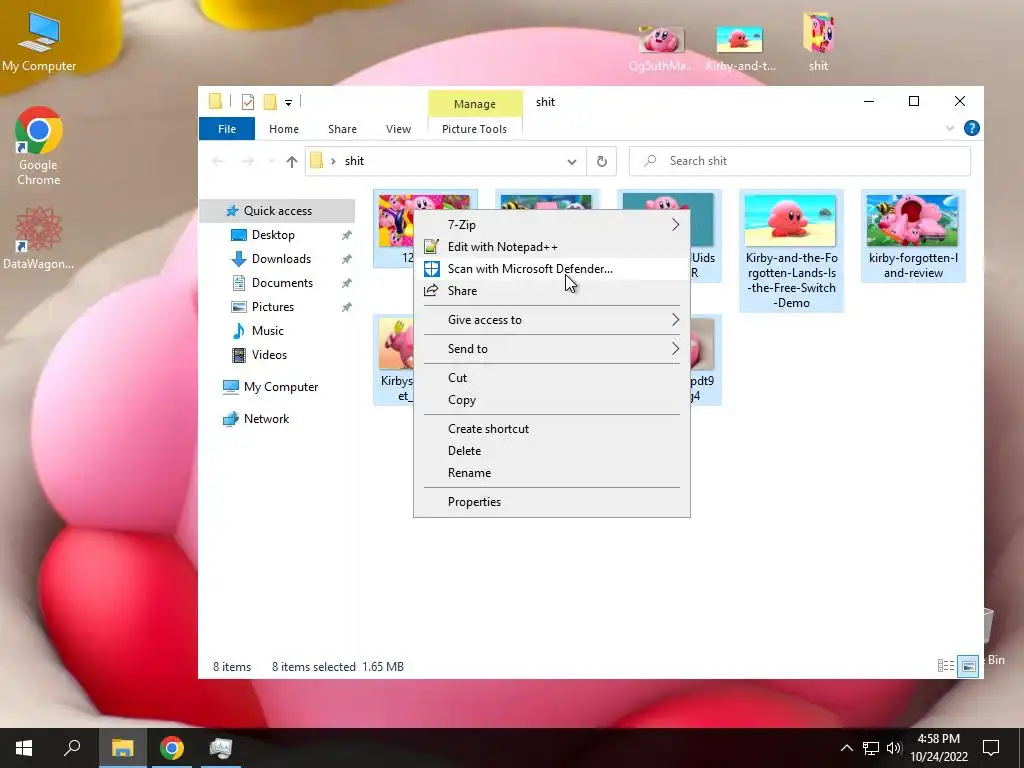Image resolution: width=1024 pixels, height=768 pixels.
Task: Select the Kirby-and-the-Forgotten-Lands-Is-the-Free-Switch-Demo thumbnail
Action: point(791,251)
